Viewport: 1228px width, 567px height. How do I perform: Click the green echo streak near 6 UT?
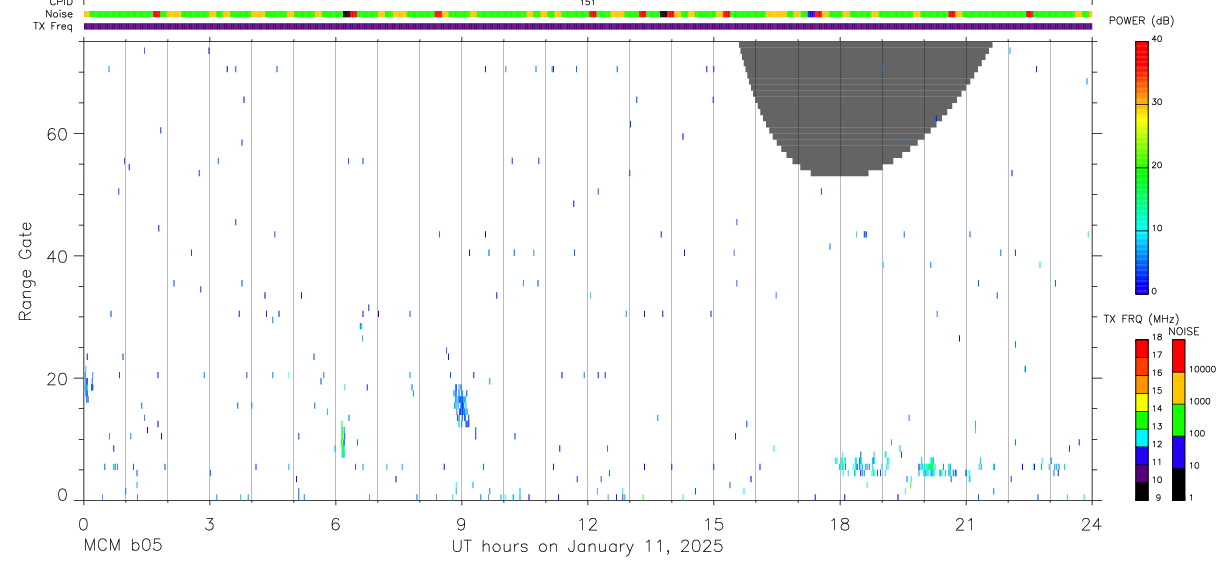coord(343,439)
